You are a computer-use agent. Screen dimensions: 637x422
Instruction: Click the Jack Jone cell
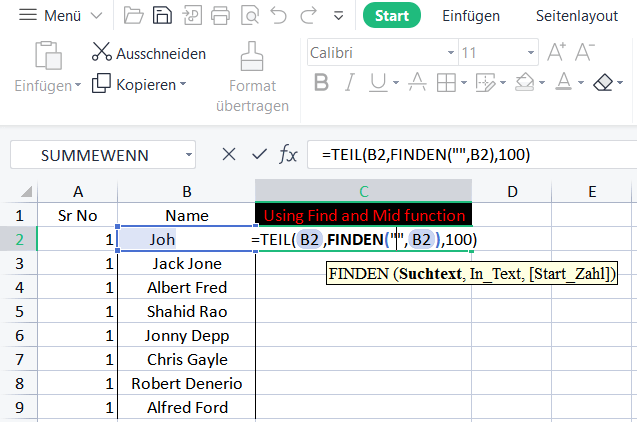tap(186, 264)
